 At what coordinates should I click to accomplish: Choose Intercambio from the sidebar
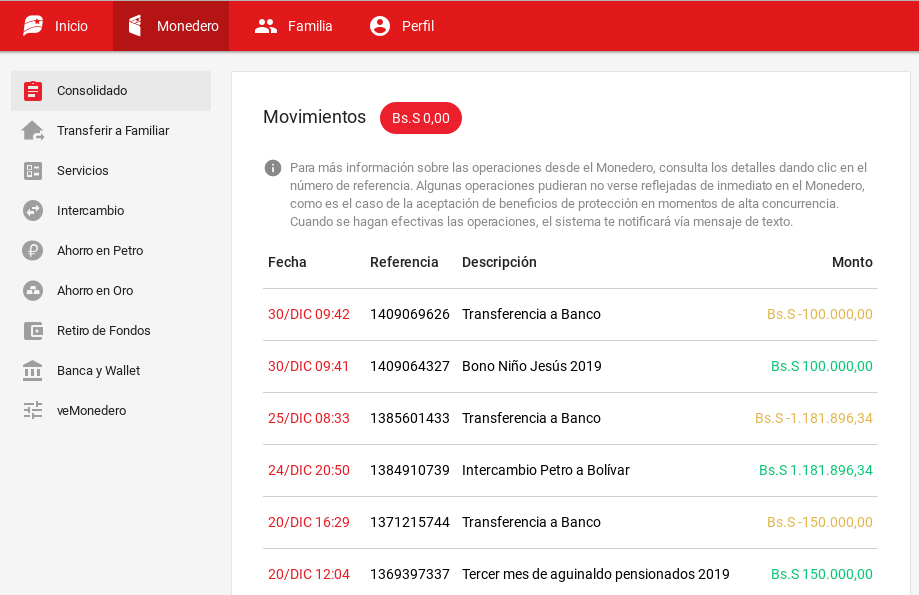click(x=111, y=210)
